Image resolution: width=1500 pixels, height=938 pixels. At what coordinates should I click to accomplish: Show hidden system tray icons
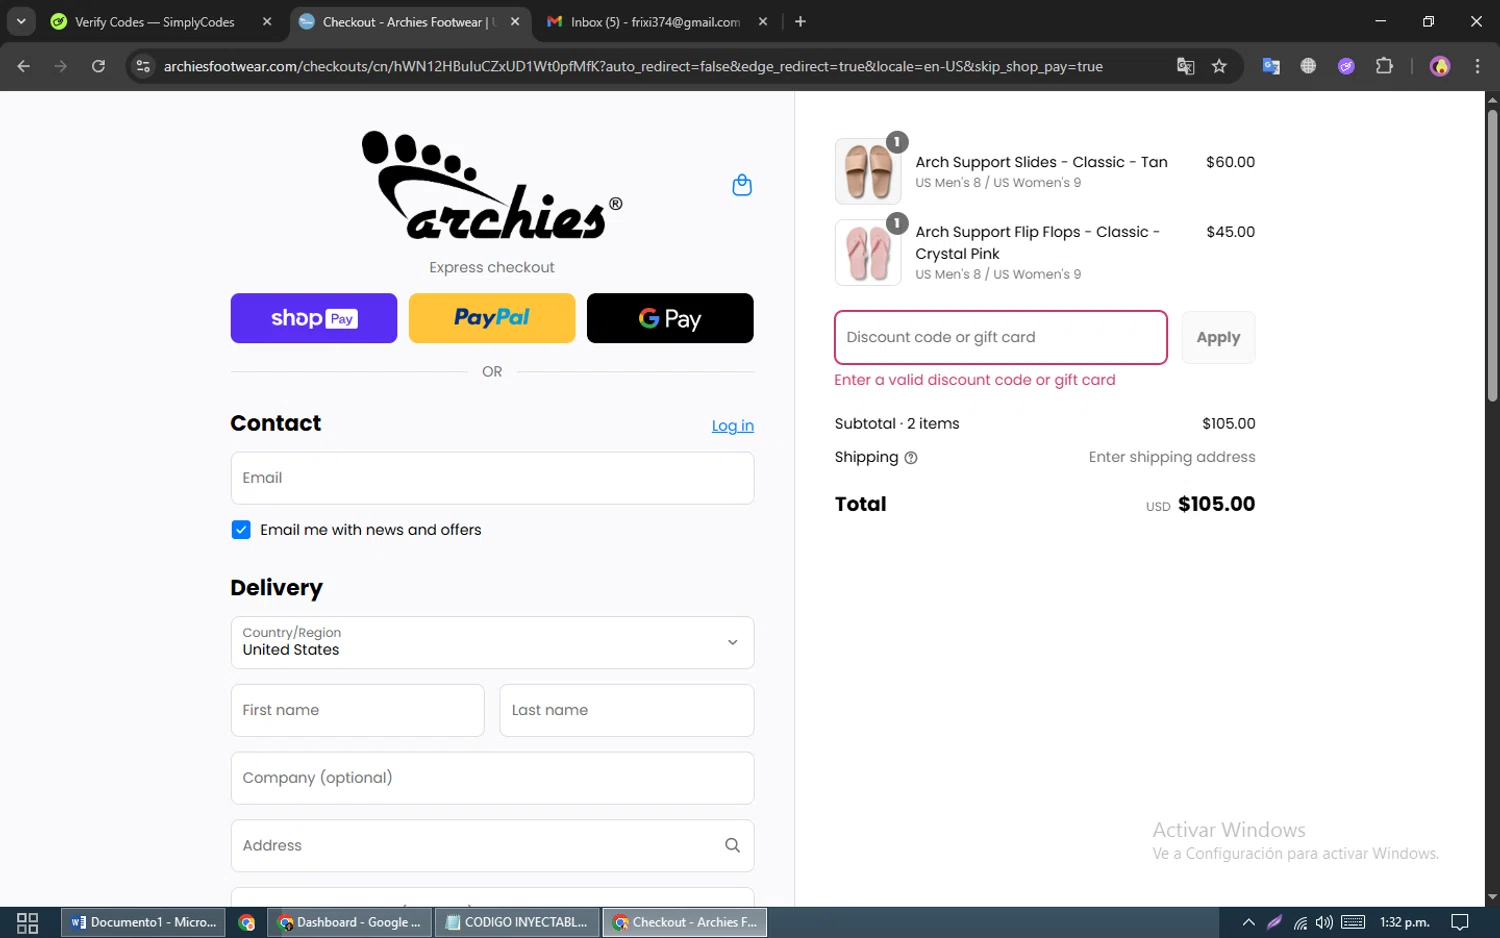tap(1248, 922)
